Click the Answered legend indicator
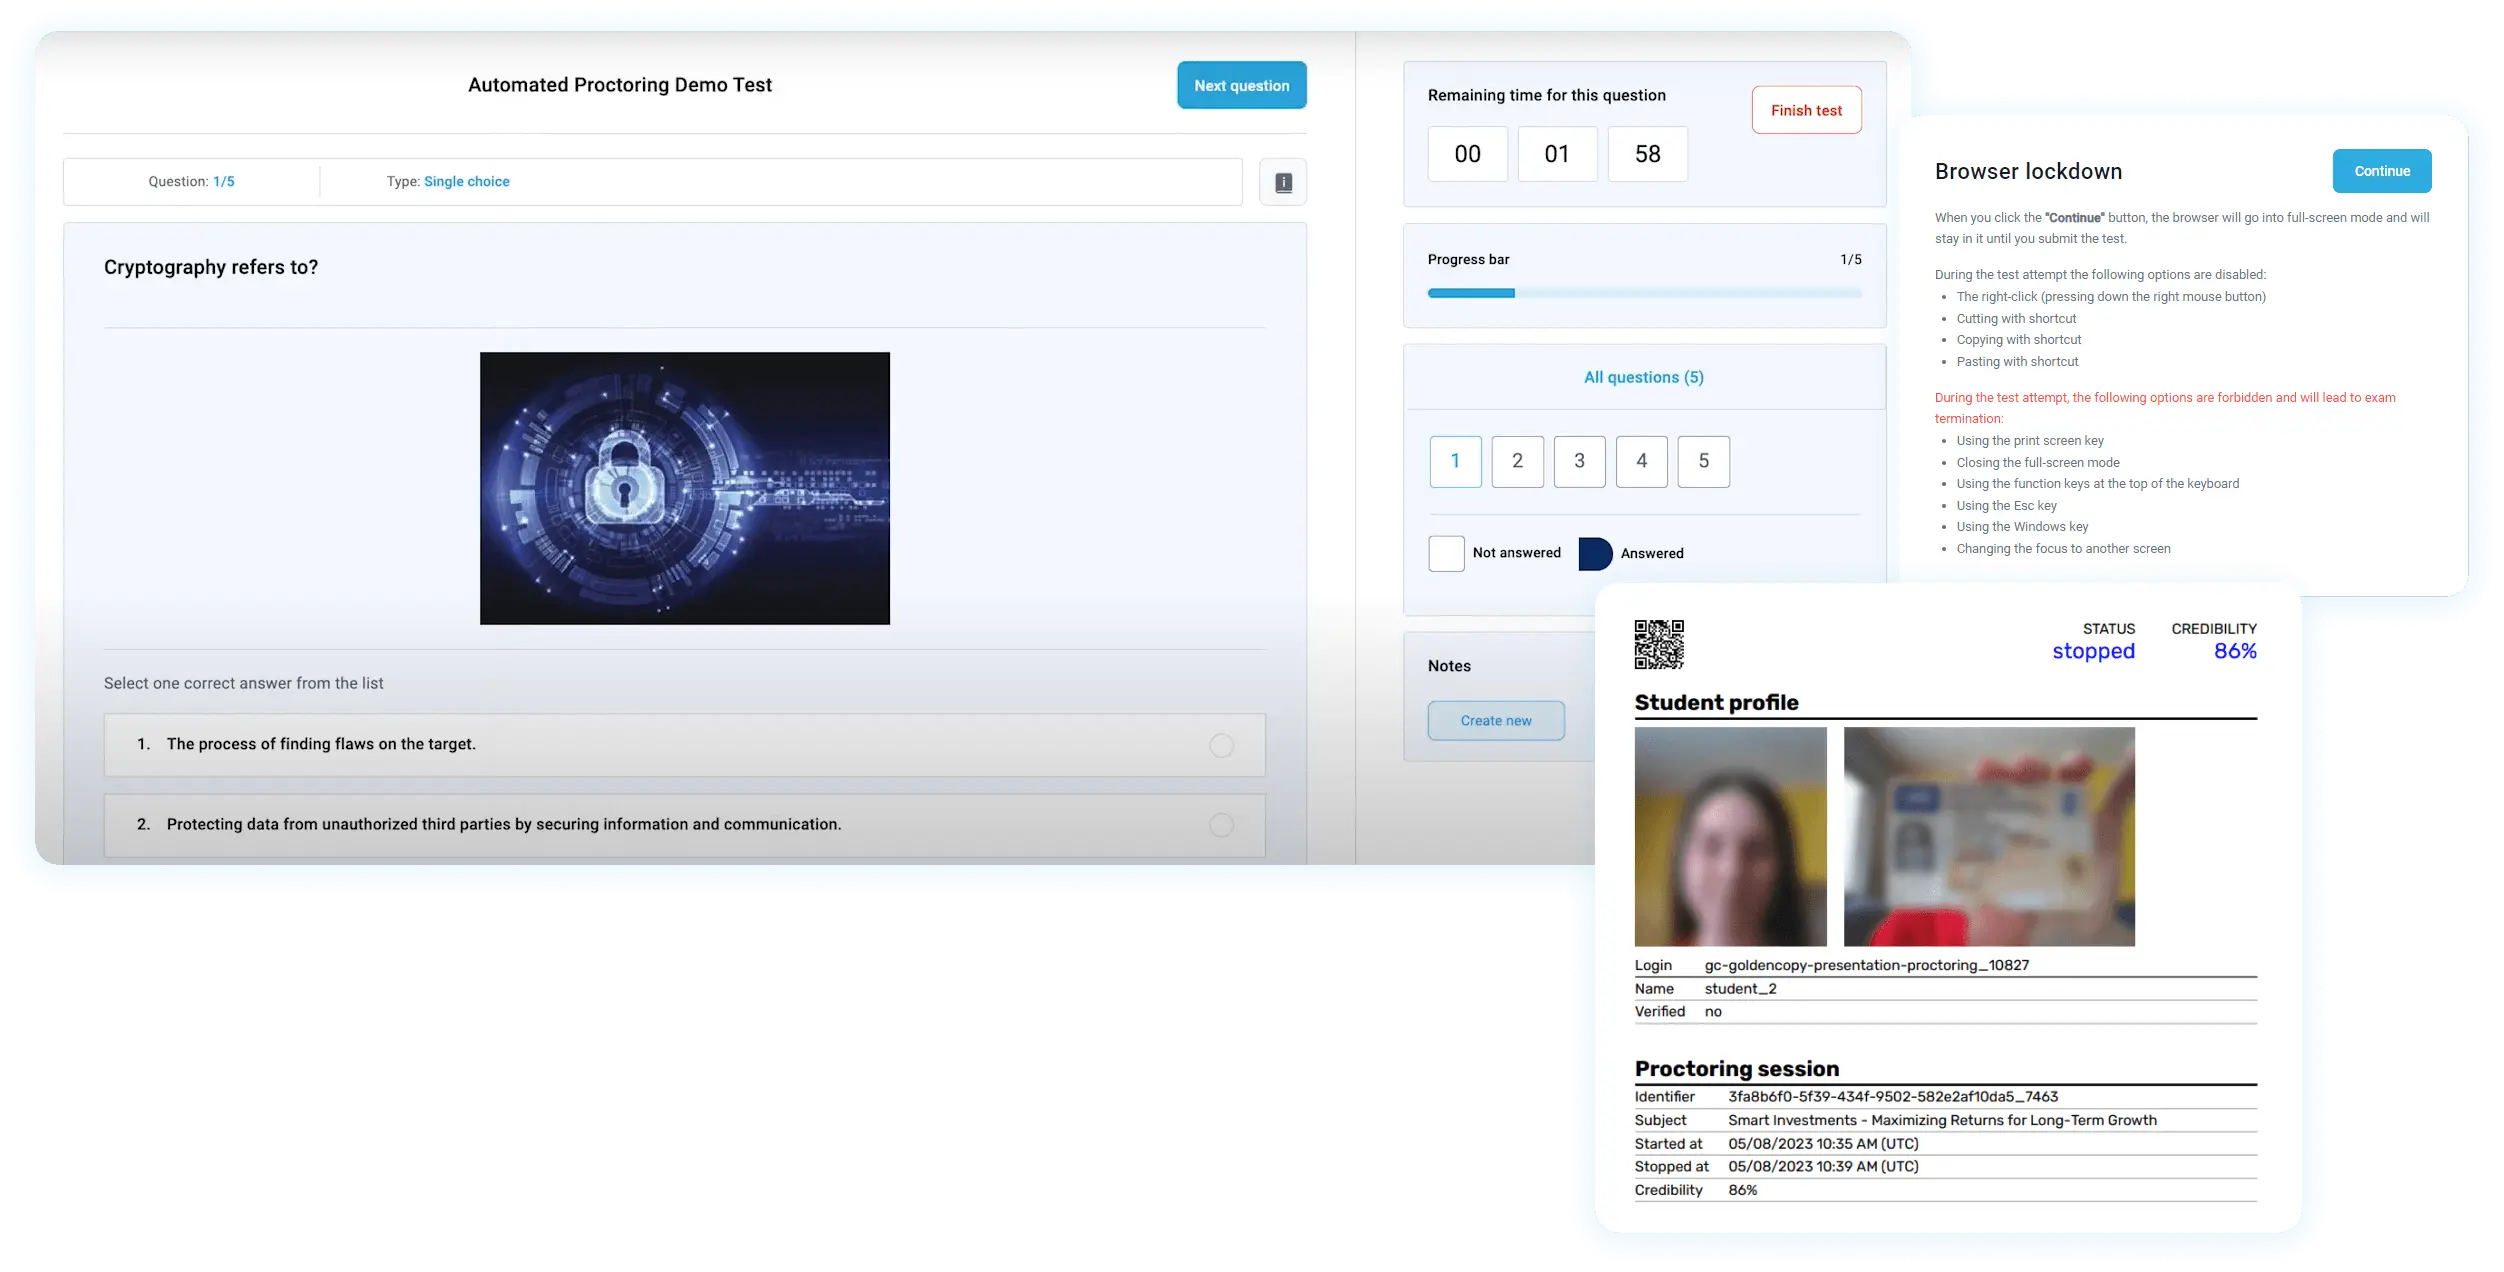Image resolution: width=2504 pixels, height=1272 pixels. [1595, 553]
